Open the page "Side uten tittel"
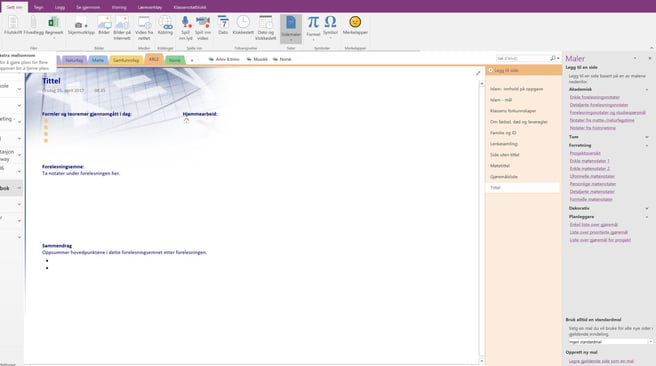Viewport: 656px width, 366px height. [505, 155]
